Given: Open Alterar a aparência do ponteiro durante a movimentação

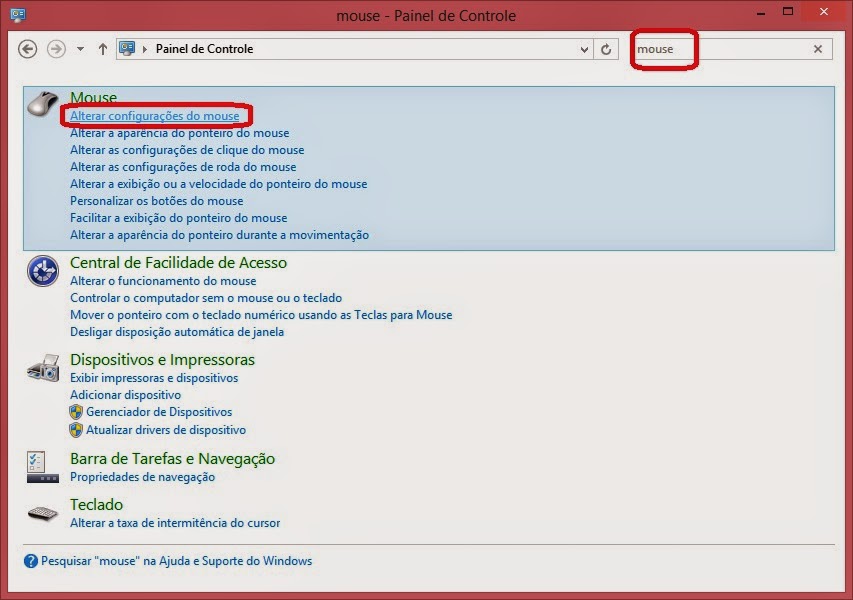Looking at the screenshot, I should click(x=219, y=235).
